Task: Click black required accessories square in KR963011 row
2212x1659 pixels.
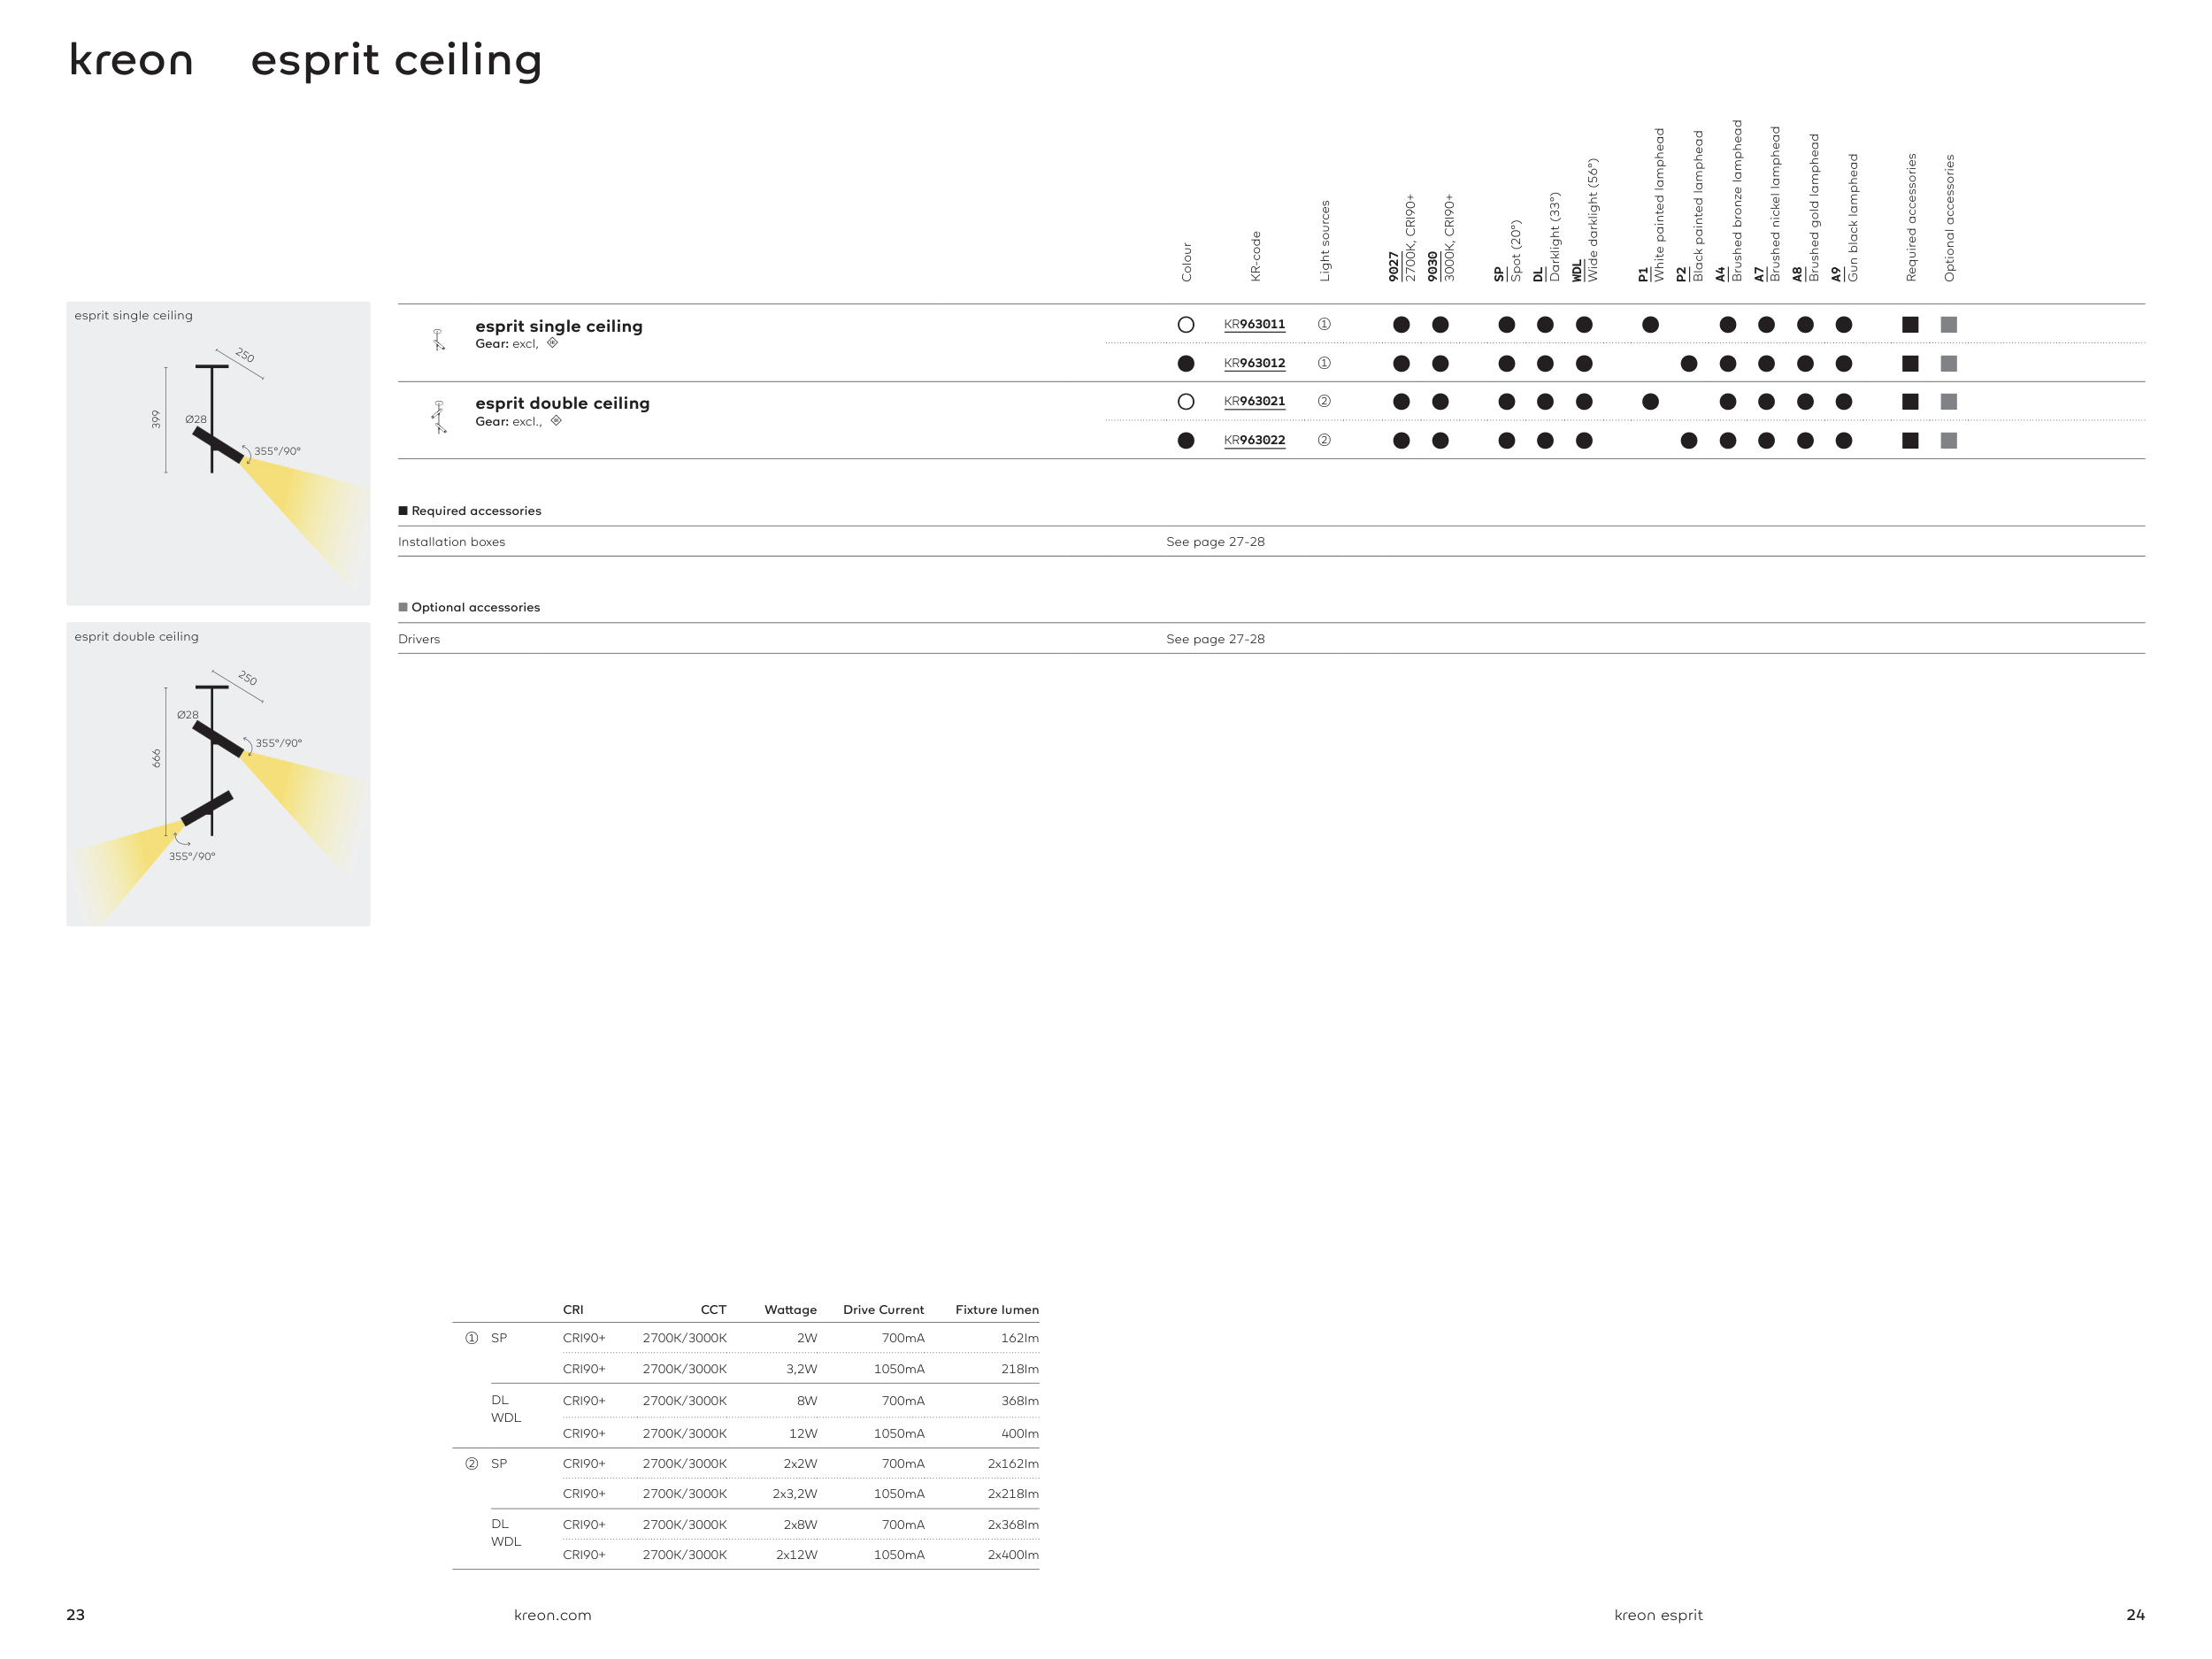Action: (1910, 324)
